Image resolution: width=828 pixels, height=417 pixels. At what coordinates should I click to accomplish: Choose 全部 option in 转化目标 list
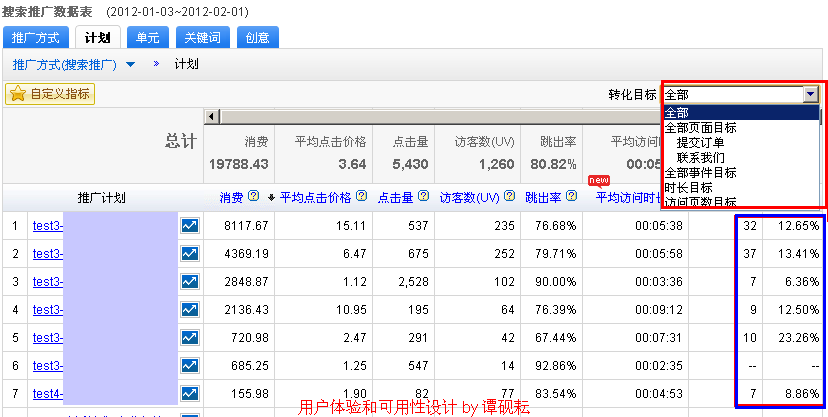[741, 112]
